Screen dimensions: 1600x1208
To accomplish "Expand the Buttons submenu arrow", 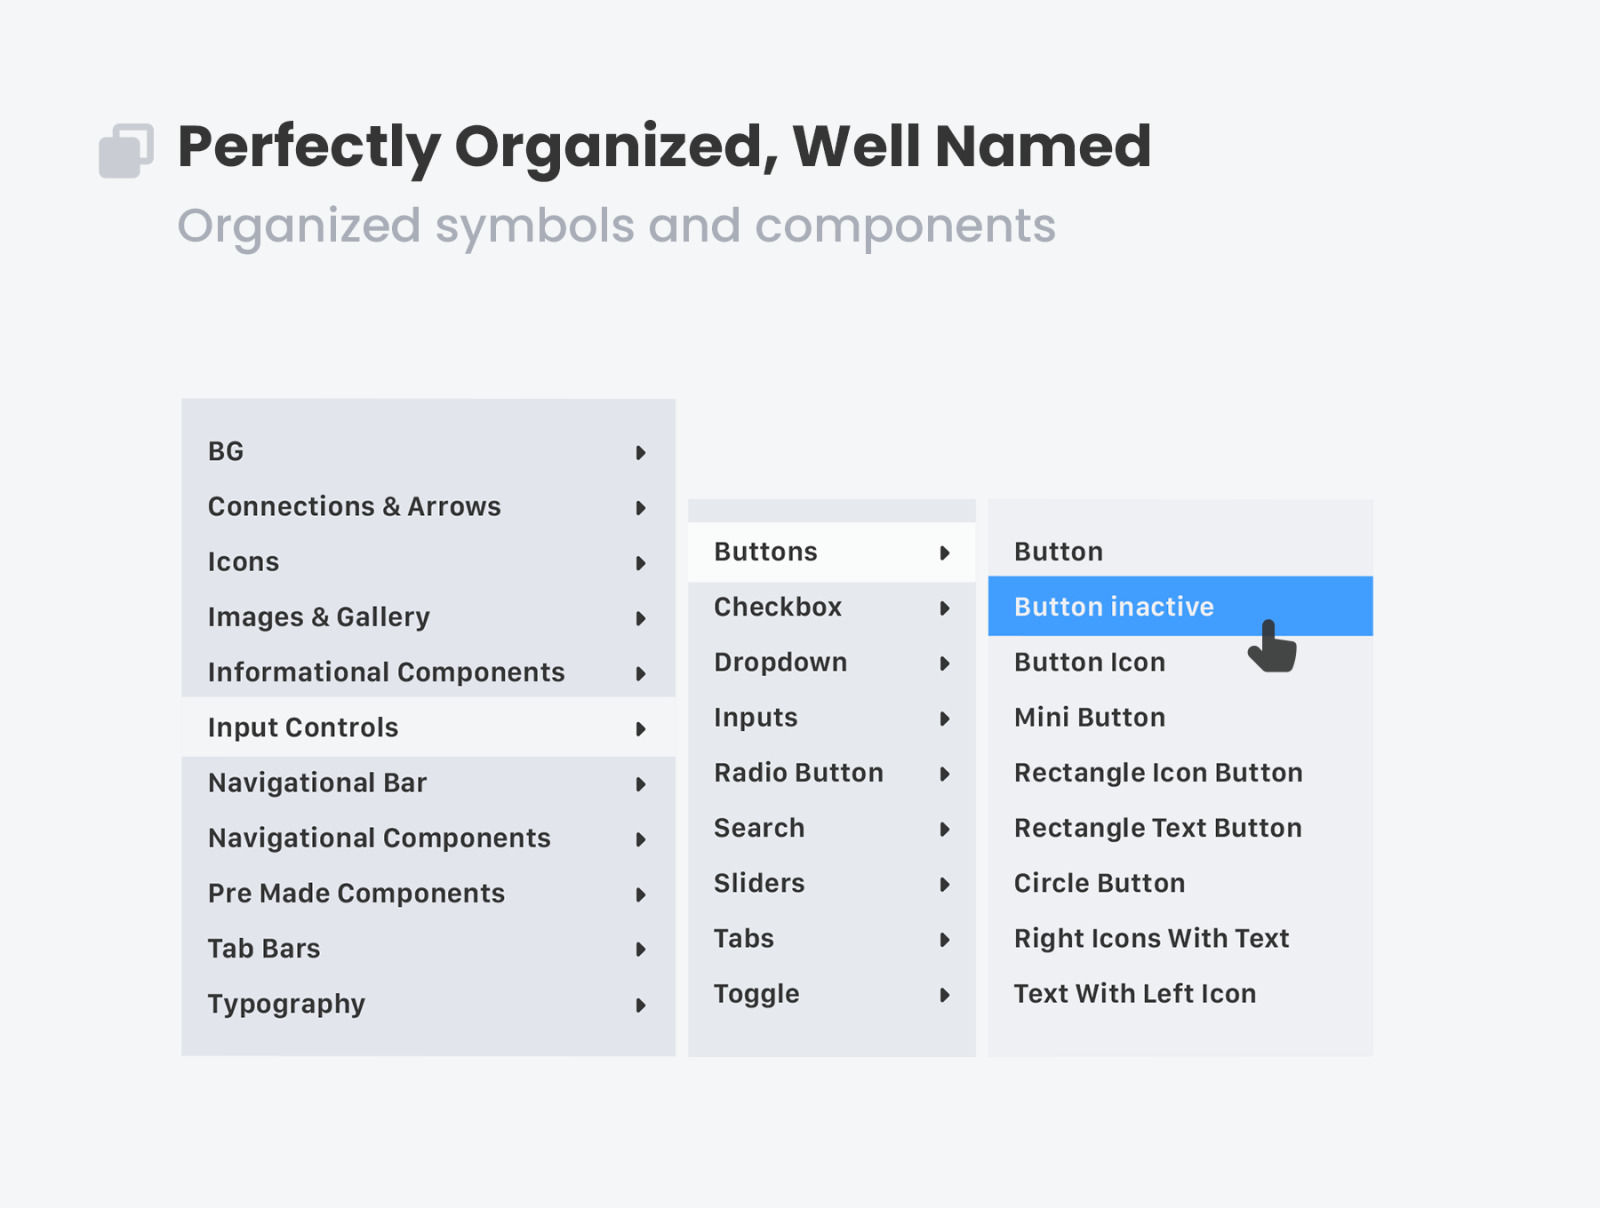I will [x=946, y=552].
